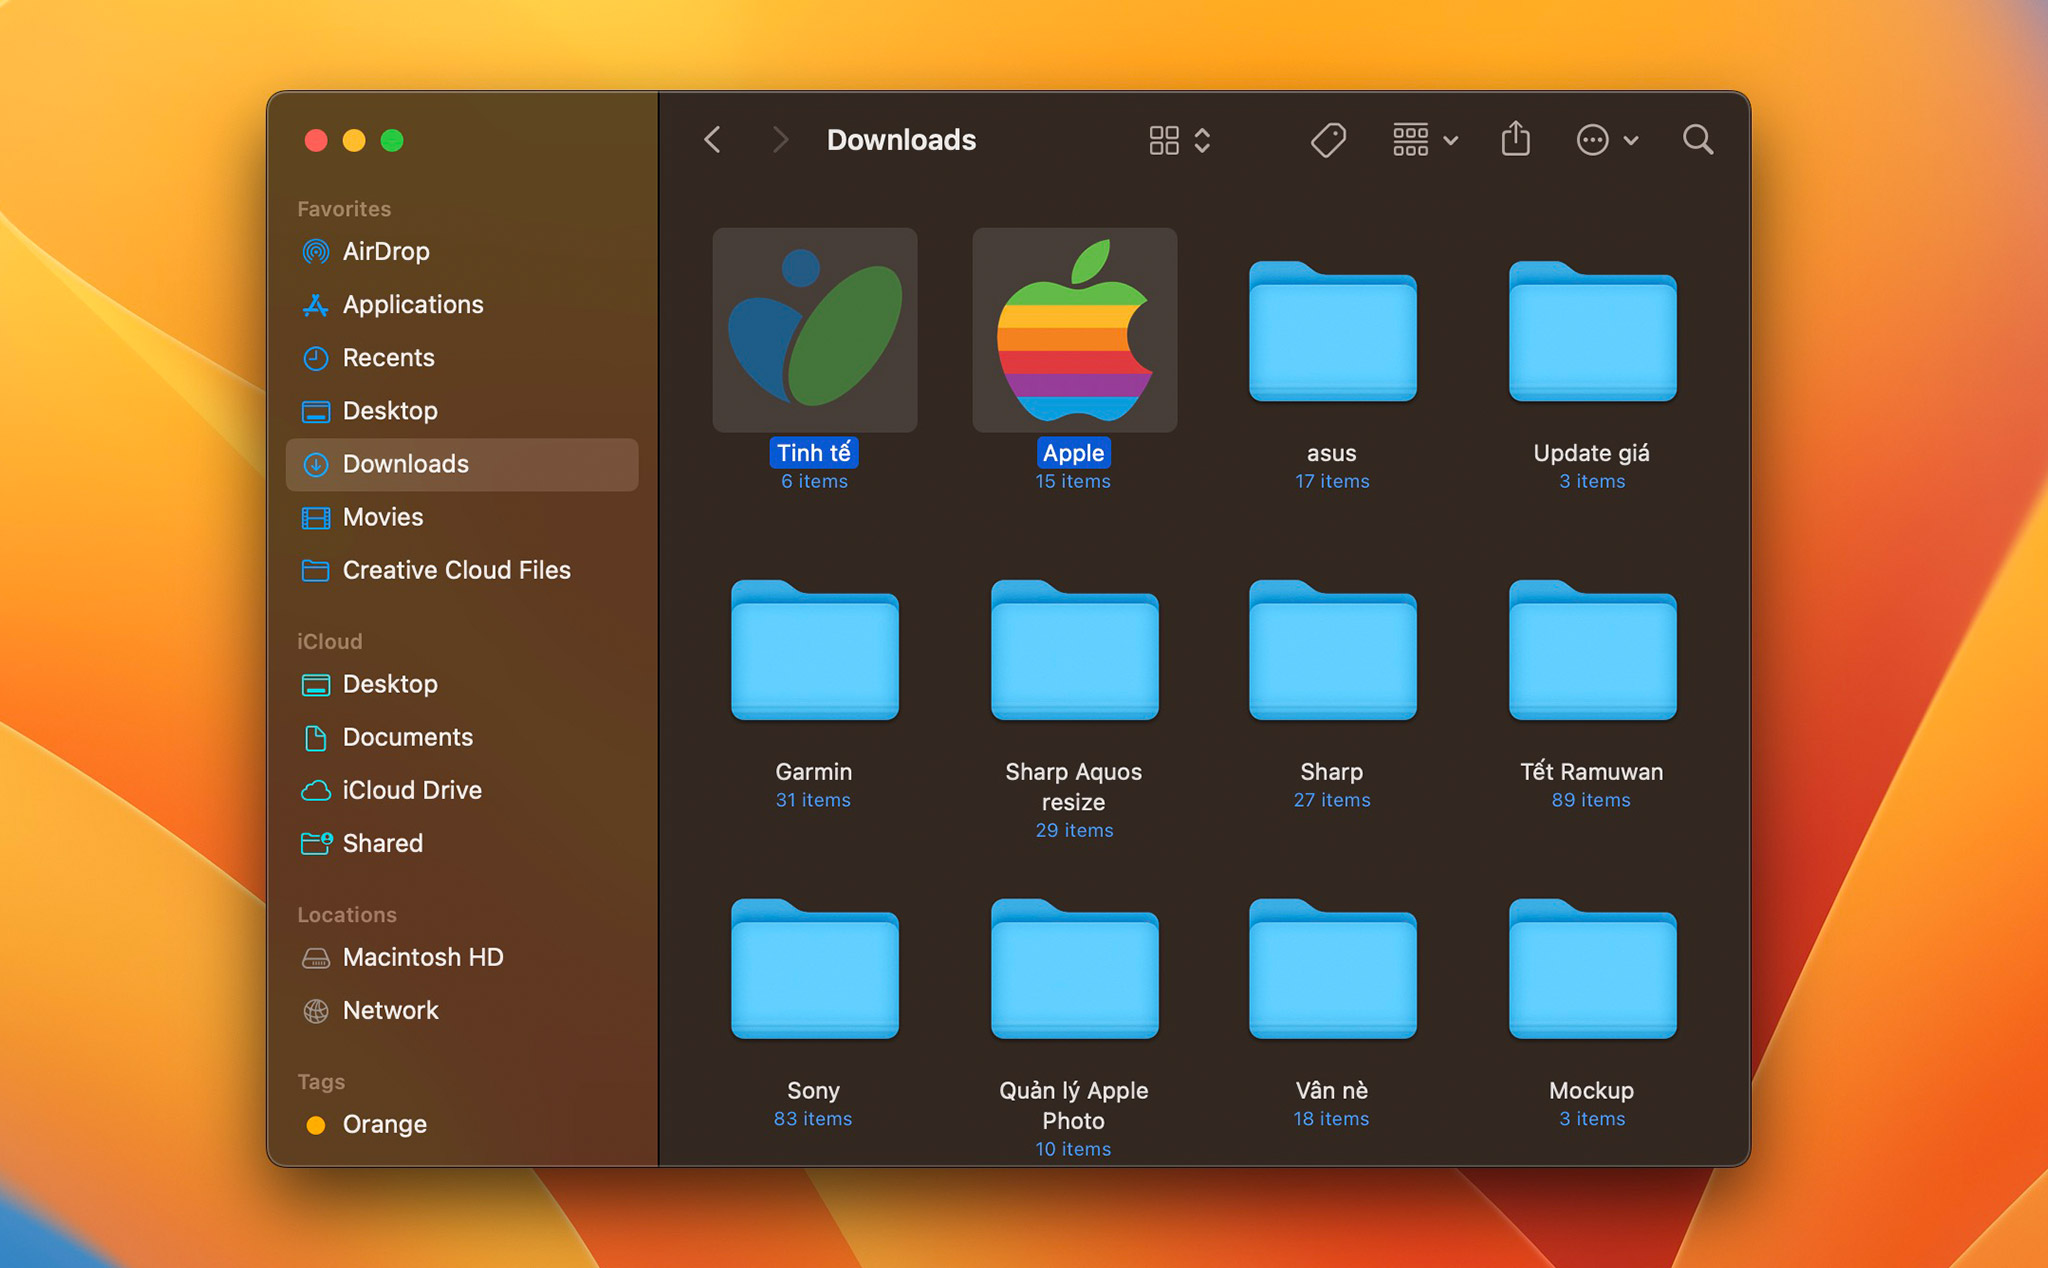Click the Documents page icon
The image size is (2048, 1268).
[316, 738]
